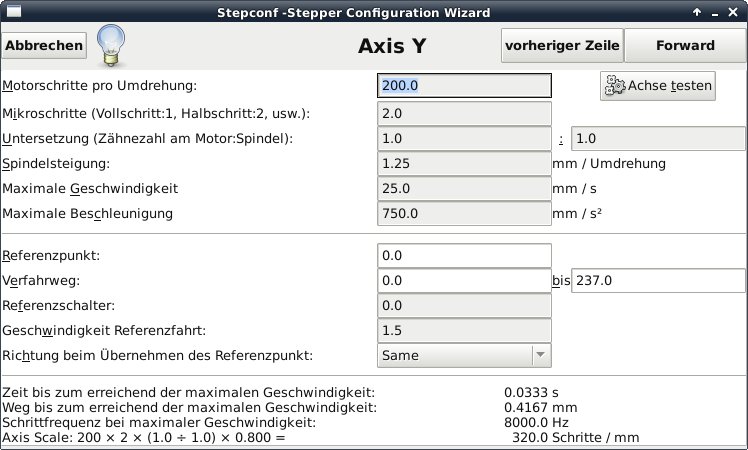The image size is (748, 450).
Task: Click the Geschwindigkeit Referenzfahrt field
Action: 464,330
